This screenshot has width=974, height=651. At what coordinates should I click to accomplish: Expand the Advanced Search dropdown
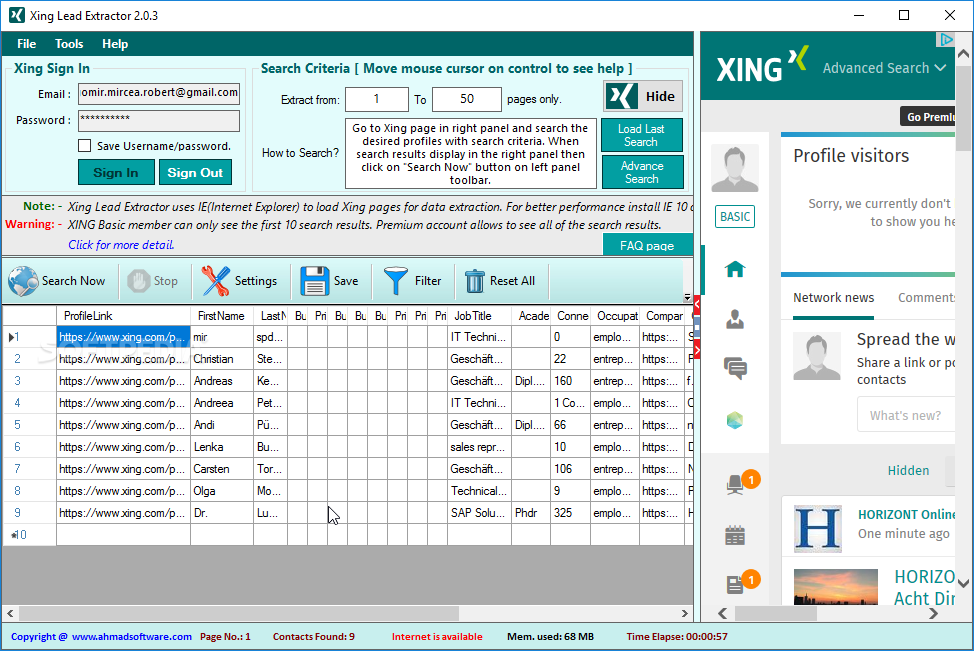point(884,68)
